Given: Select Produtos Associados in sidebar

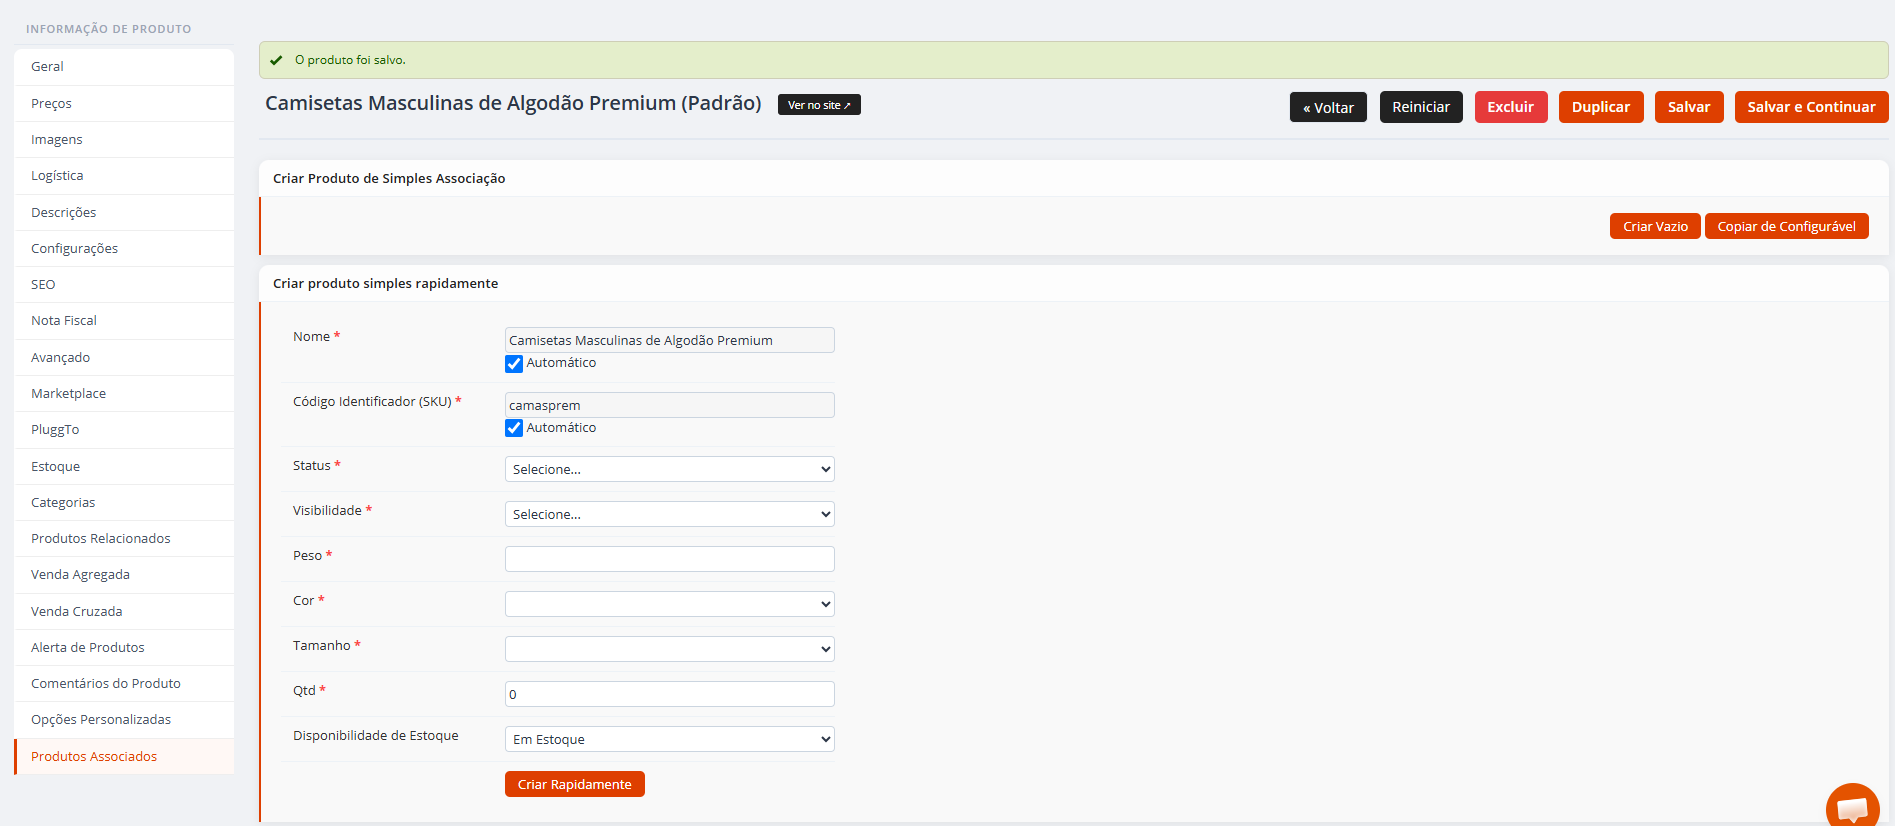Looking at the screenshot, I should pos(124,756).
